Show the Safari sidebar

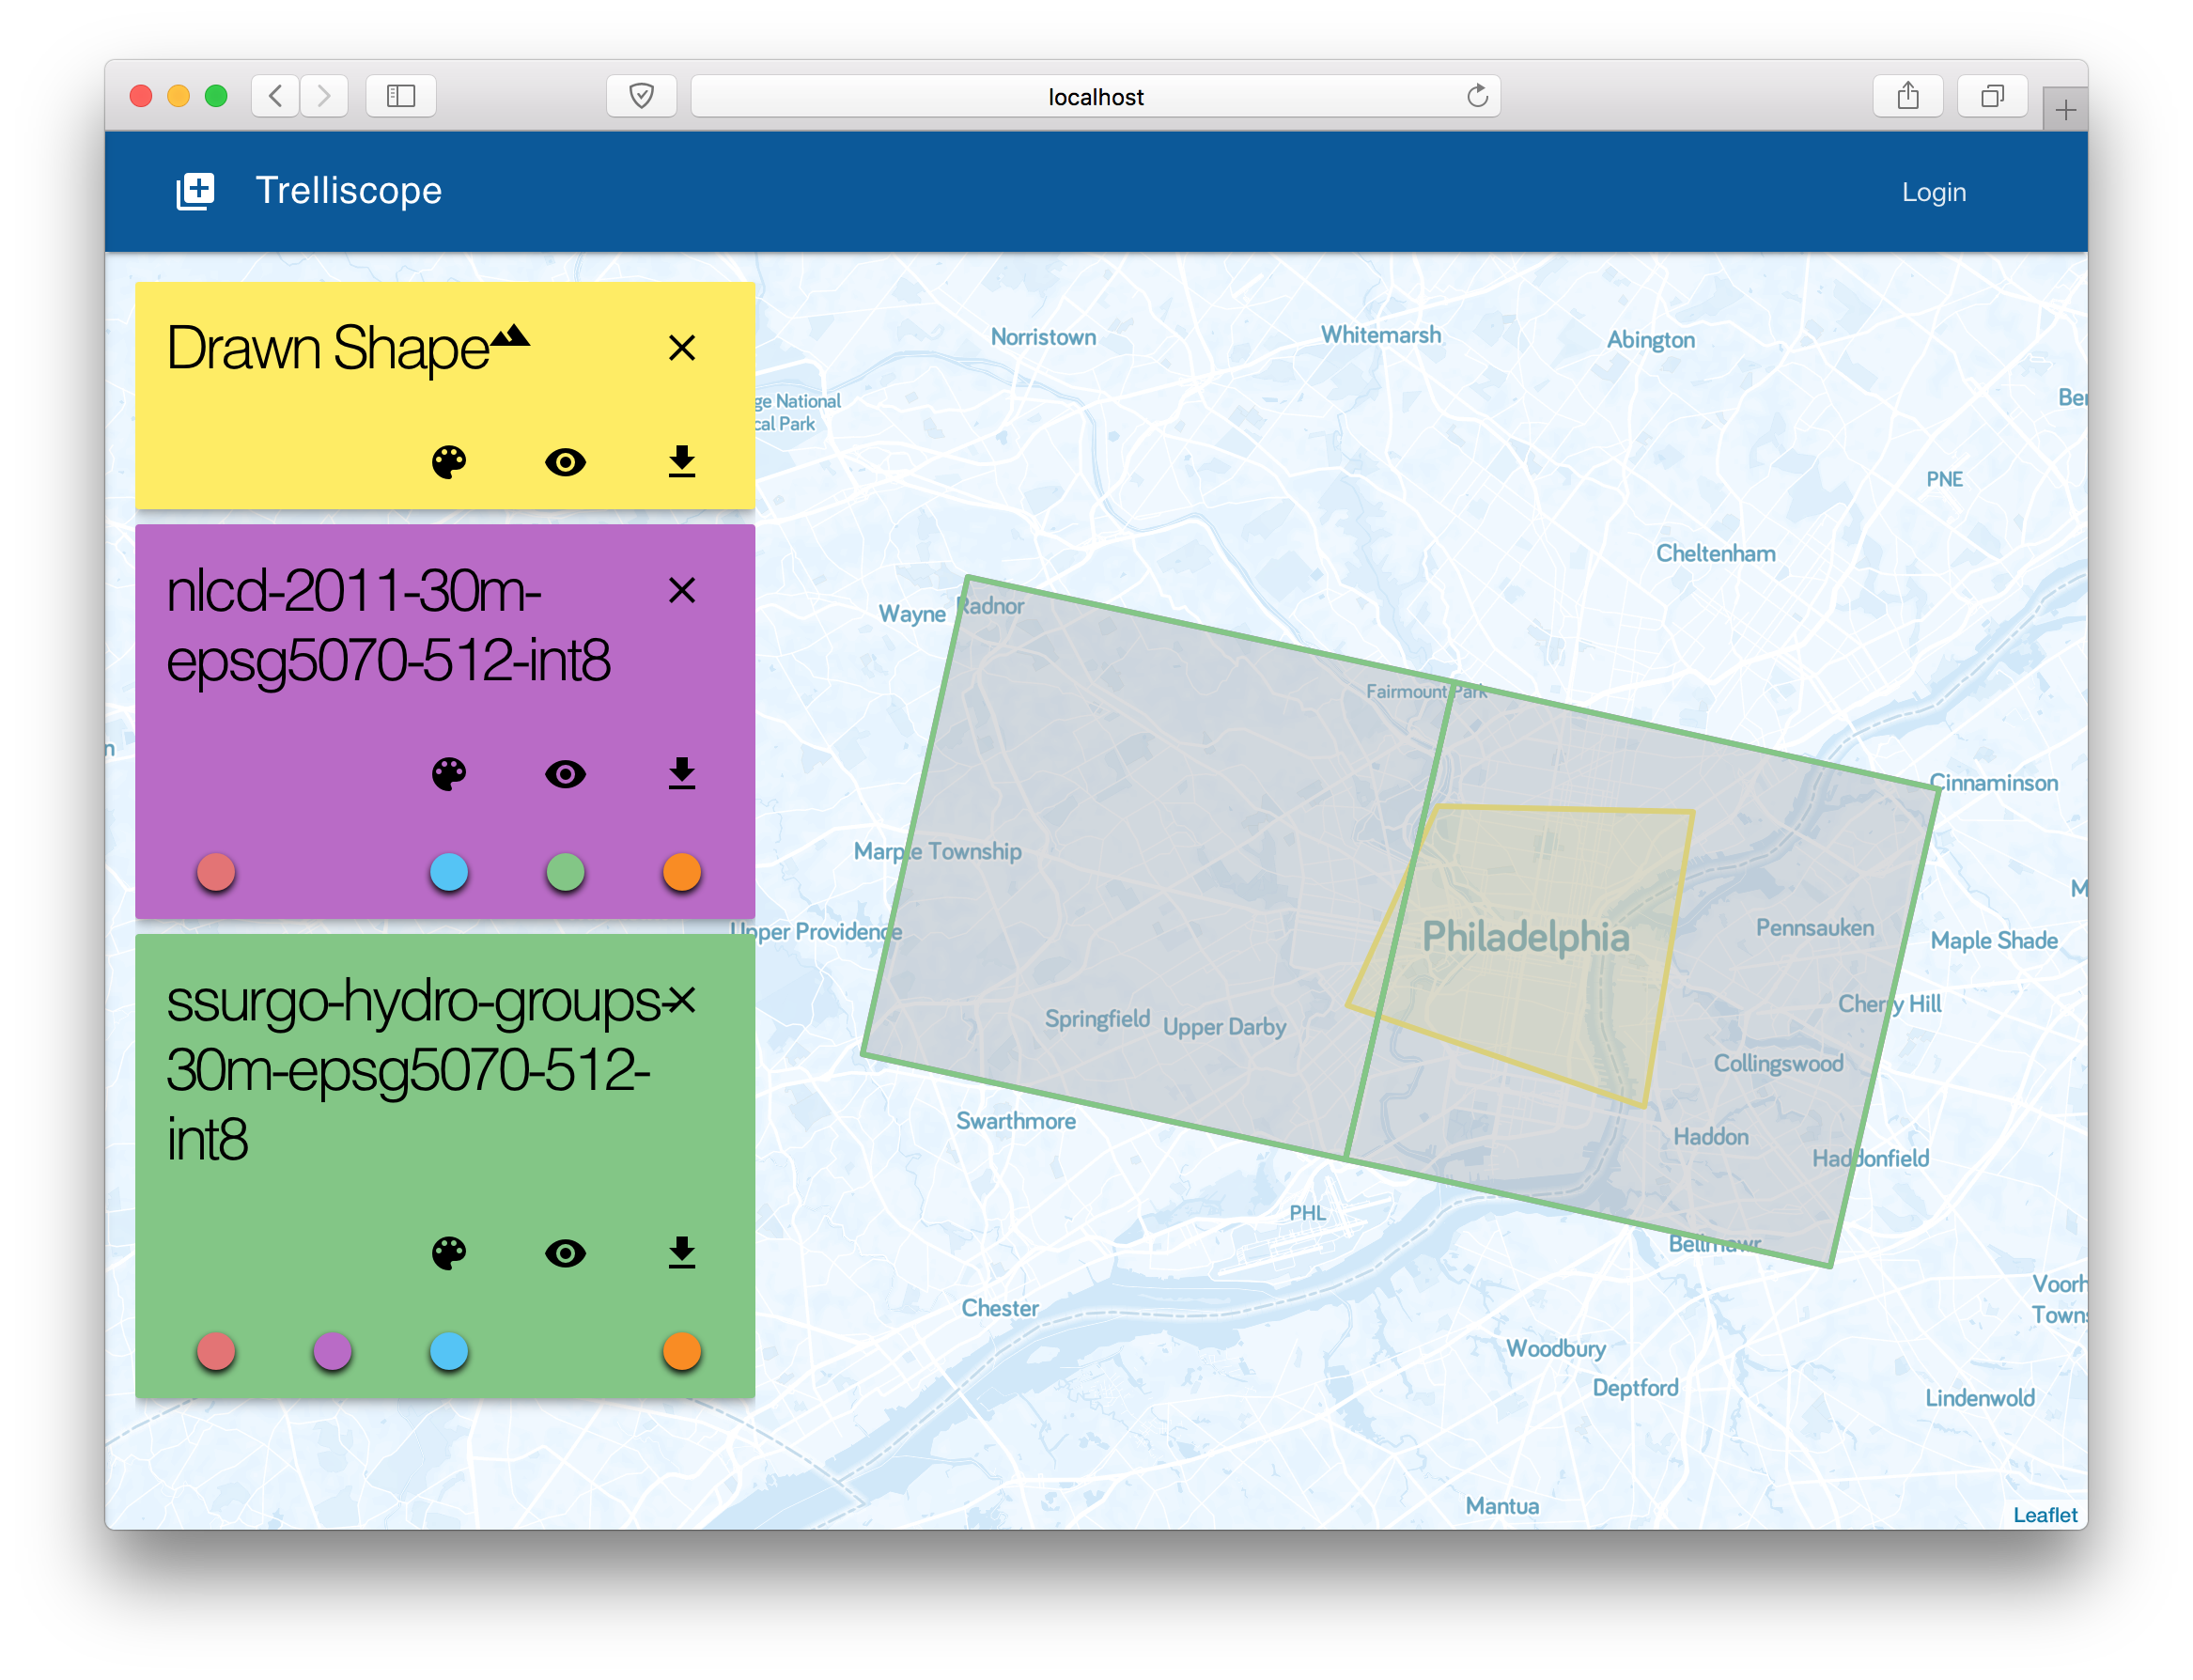coord(401,96)
